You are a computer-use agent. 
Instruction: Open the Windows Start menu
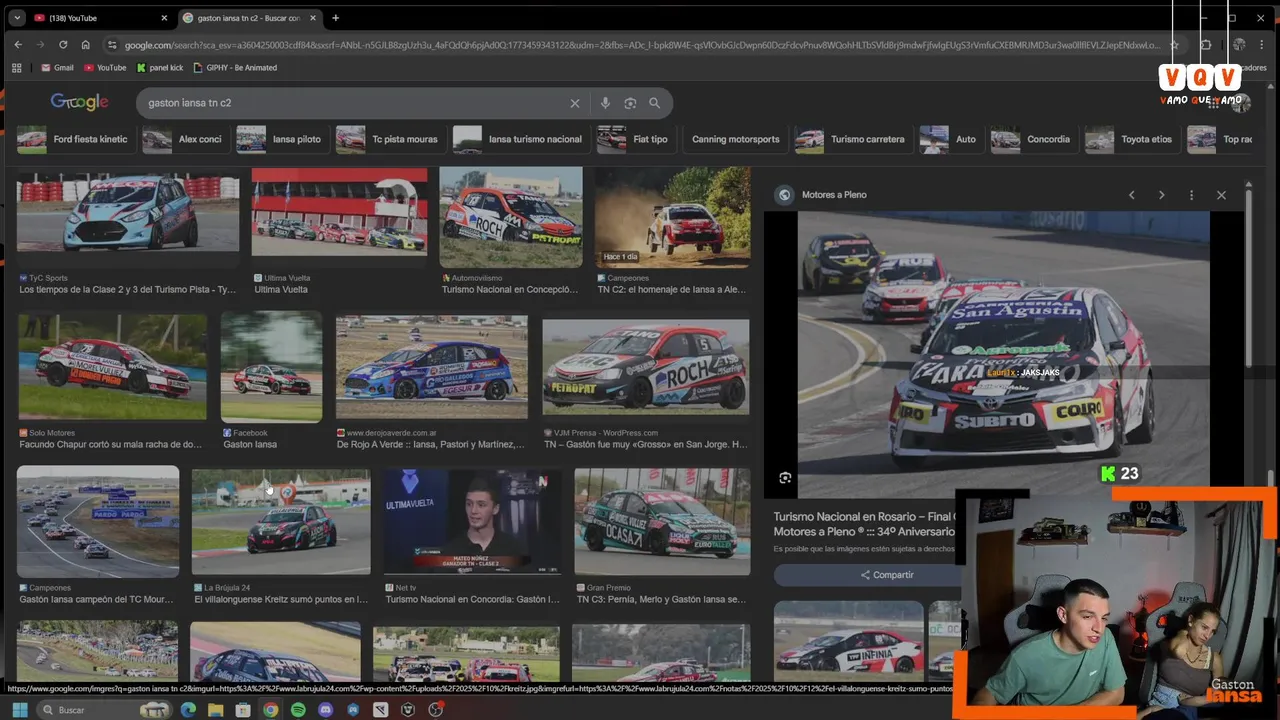point(19,710)
